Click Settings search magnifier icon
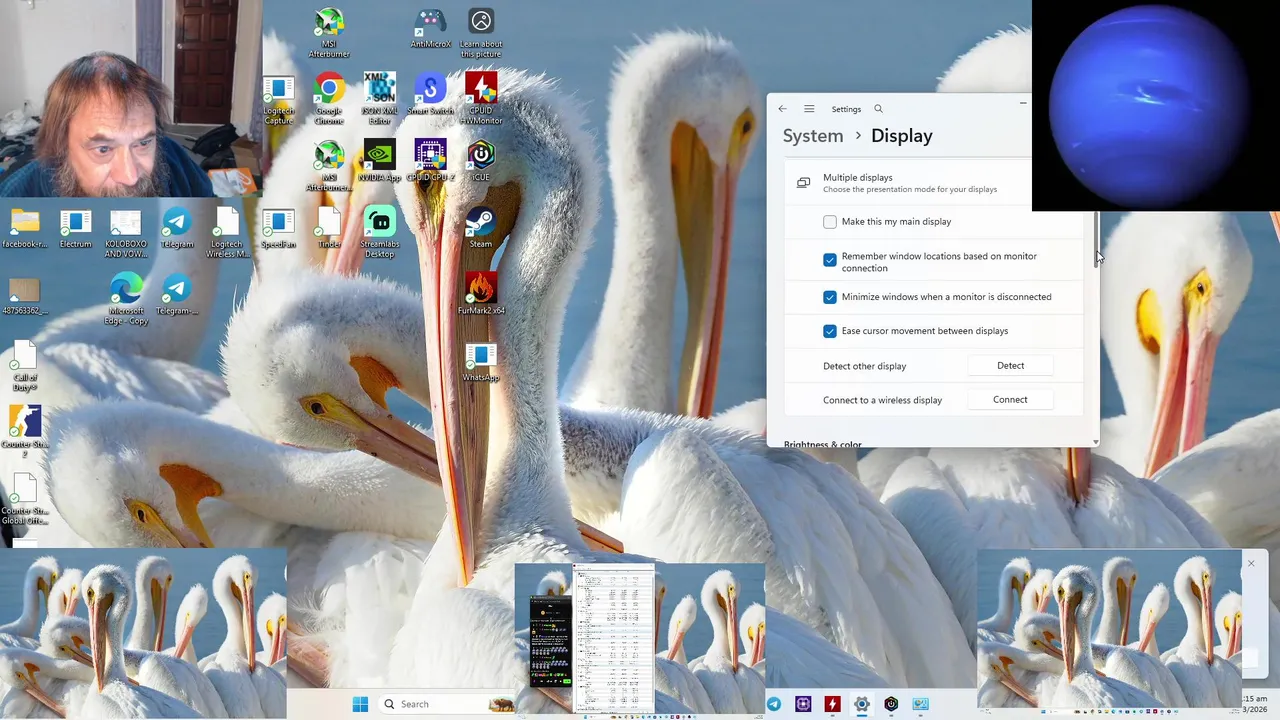The width and height of the screenshot is (1280, 720). [878, 109]
